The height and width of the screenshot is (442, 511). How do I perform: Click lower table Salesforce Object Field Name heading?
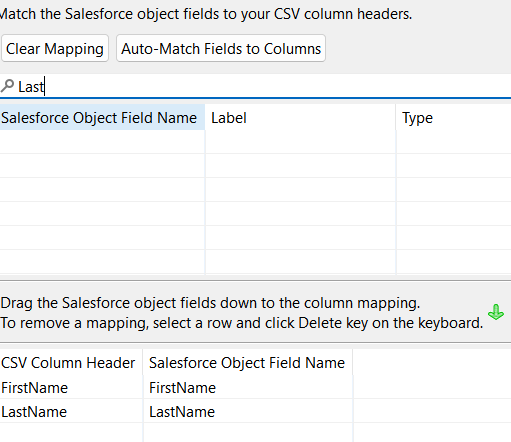(x=248, y=363)
